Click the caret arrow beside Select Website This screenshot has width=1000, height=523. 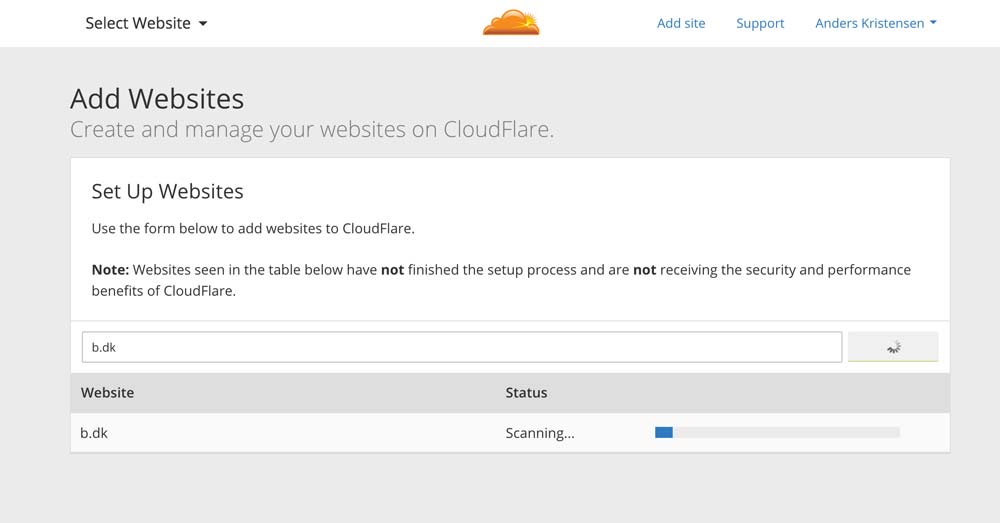(x=203, y=24)
